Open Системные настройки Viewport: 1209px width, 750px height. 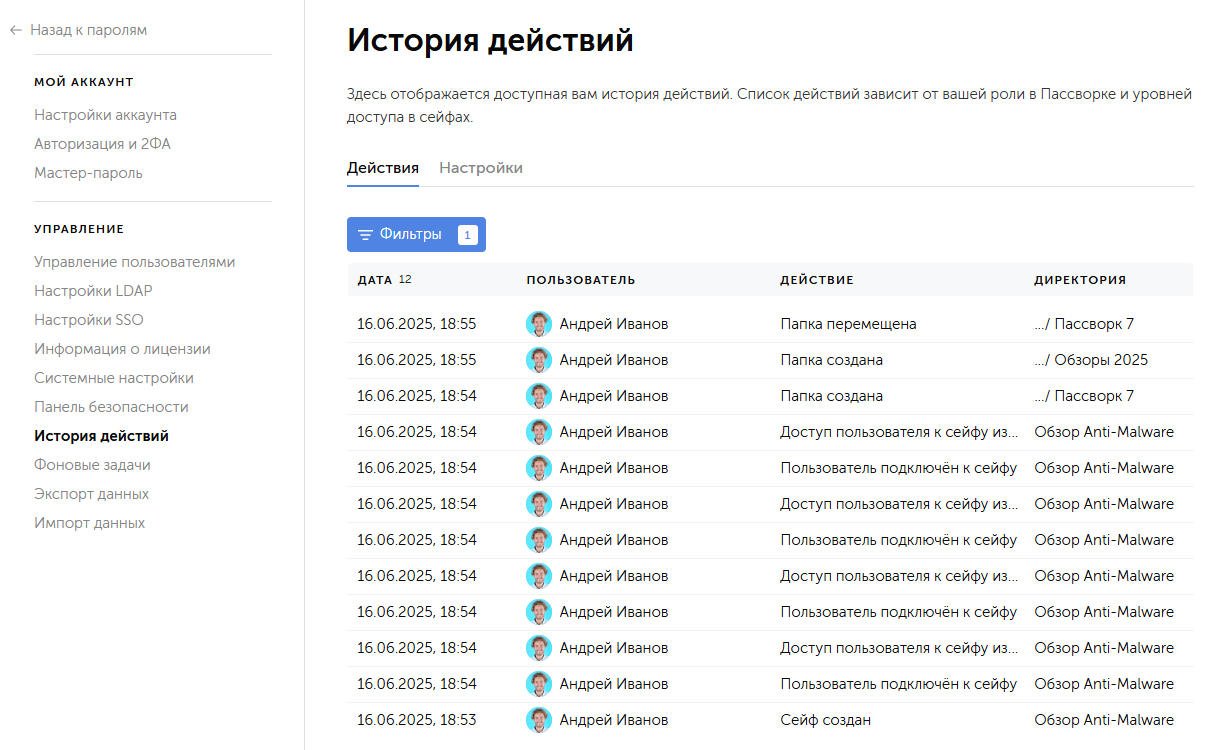(114, 378)
